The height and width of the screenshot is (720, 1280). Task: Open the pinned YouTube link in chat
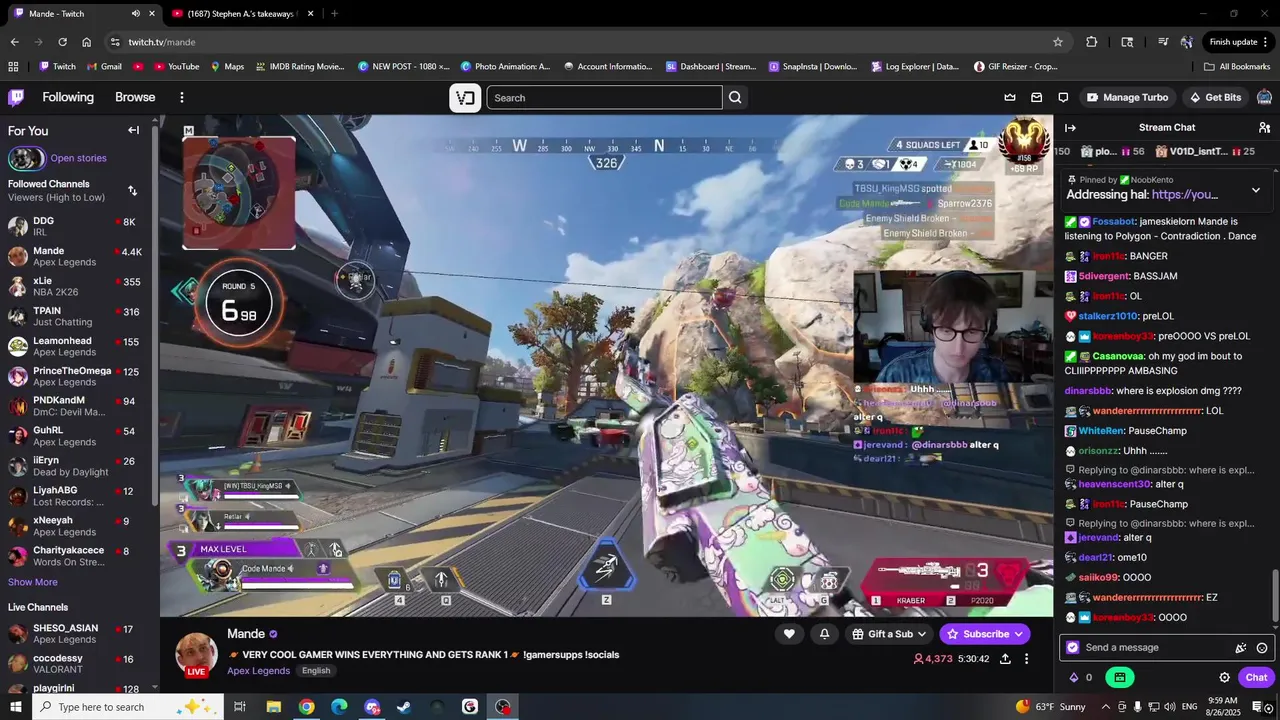[x=1185, y=195]
